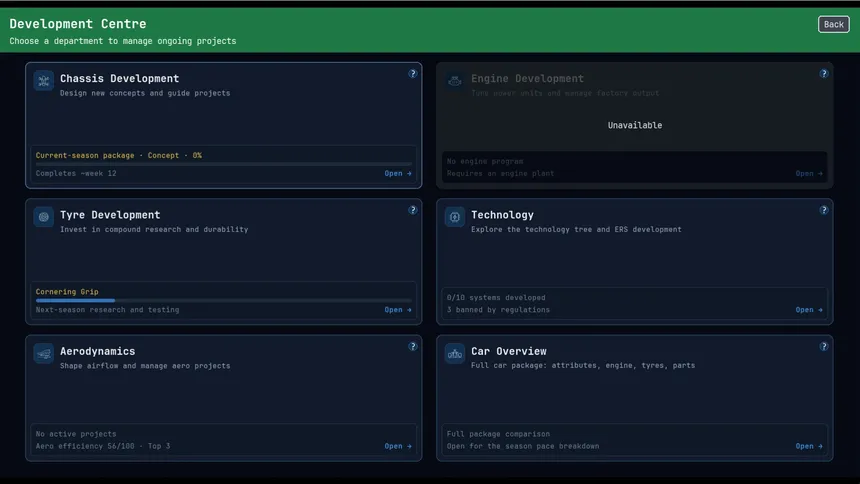This screenshot has height=484, width=860.
Task: Click the Tyre Development tyre icon
Action: [43, 217]
